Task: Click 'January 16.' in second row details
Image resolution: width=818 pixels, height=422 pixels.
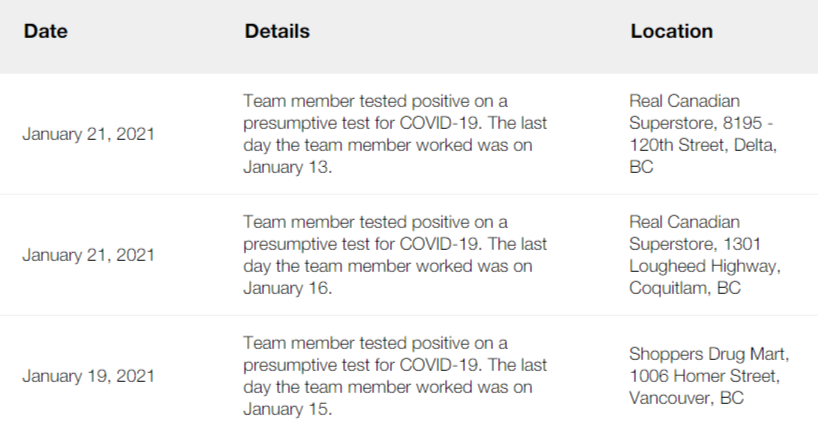Action: click(x=287, y=288)
